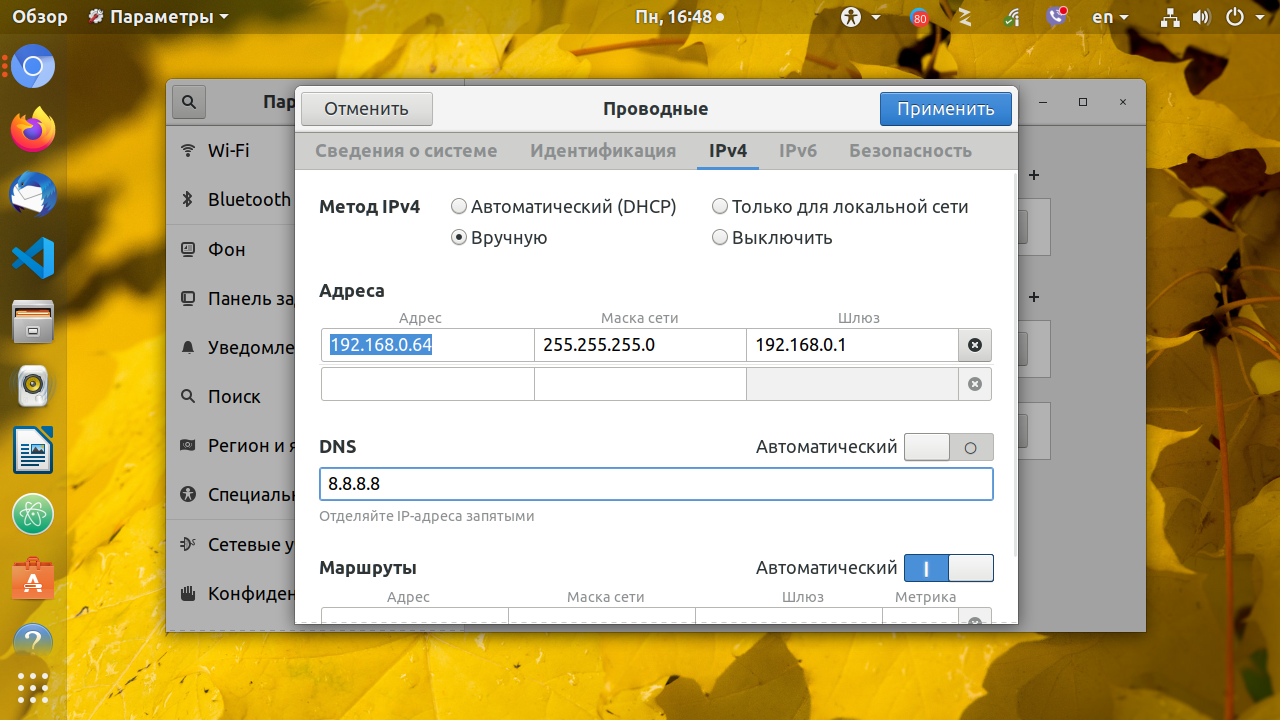The image size is (1280, 720).
Task: Switch to the IPv6 tab
Action: click(x=798, y=151)
